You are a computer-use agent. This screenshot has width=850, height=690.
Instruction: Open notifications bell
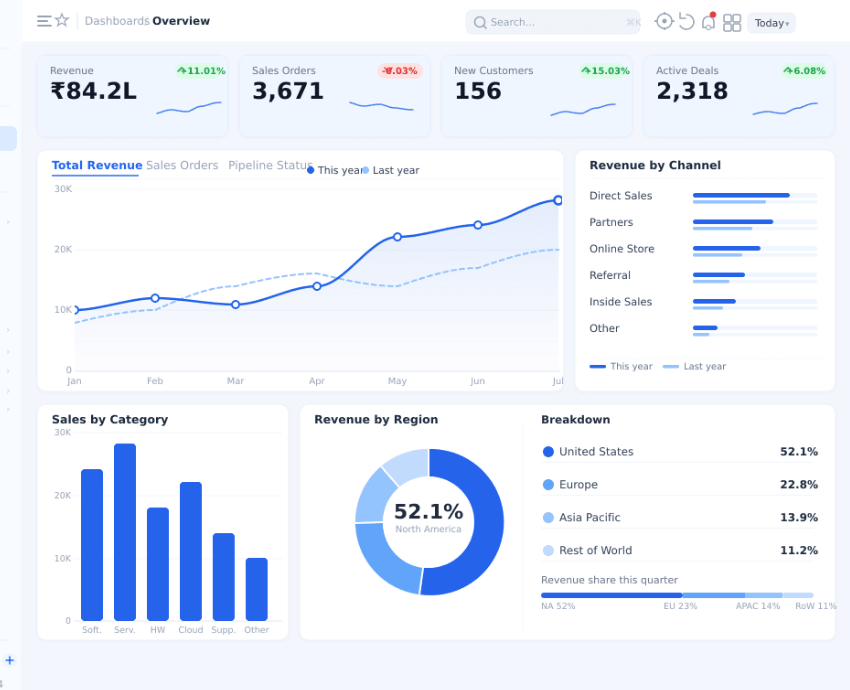709,22
